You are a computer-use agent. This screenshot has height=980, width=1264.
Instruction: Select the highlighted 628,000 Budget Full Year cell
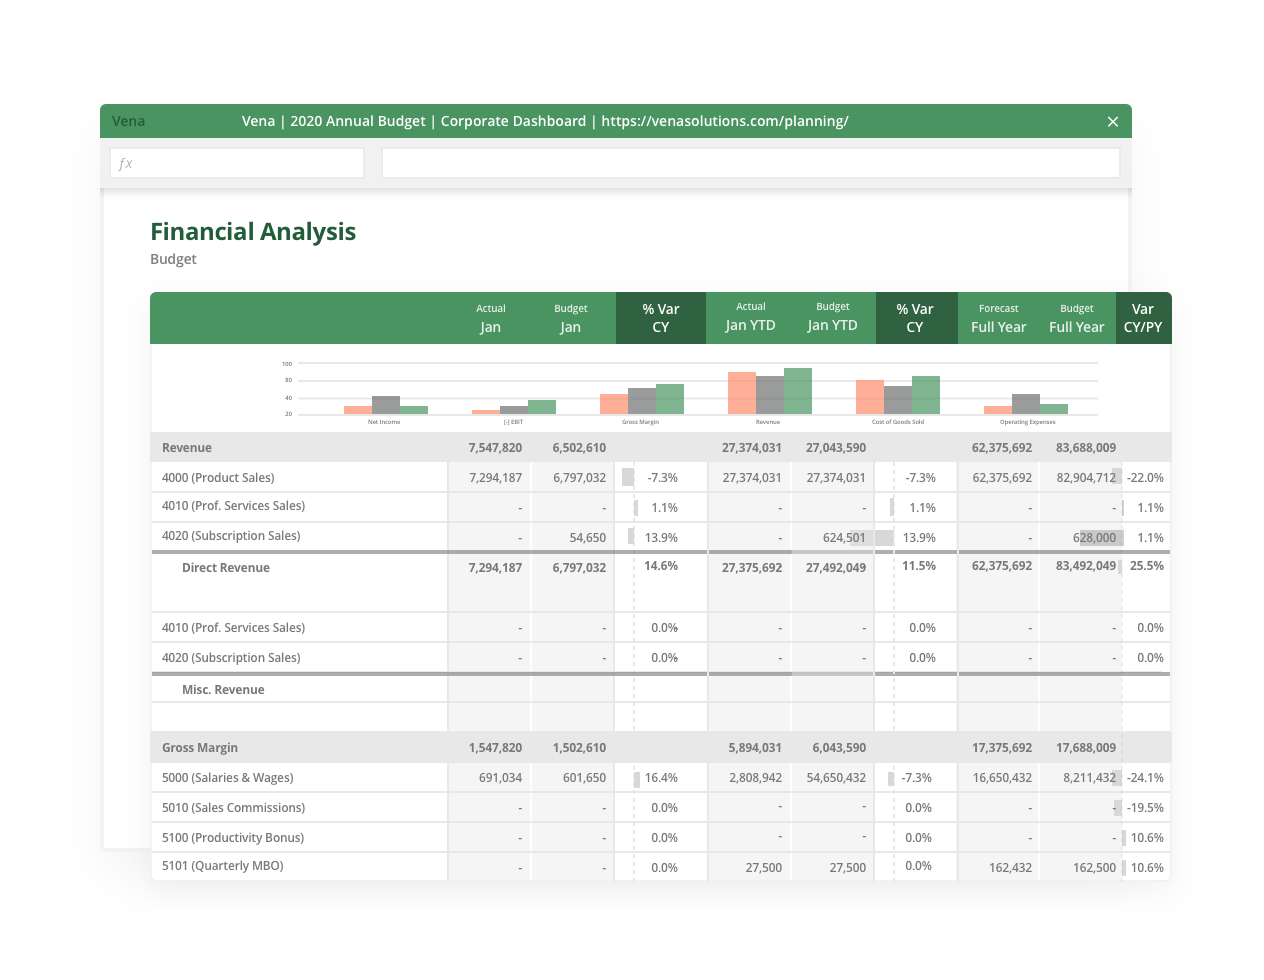(x=1092, y=537)
